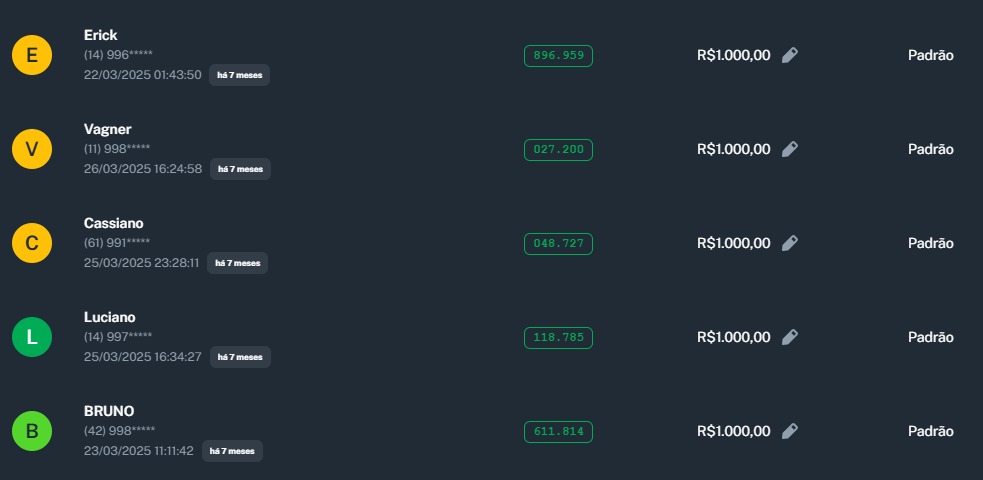
Task: Click the "há 7 meses" tag for Cassiano
Action: pos(238,263)
